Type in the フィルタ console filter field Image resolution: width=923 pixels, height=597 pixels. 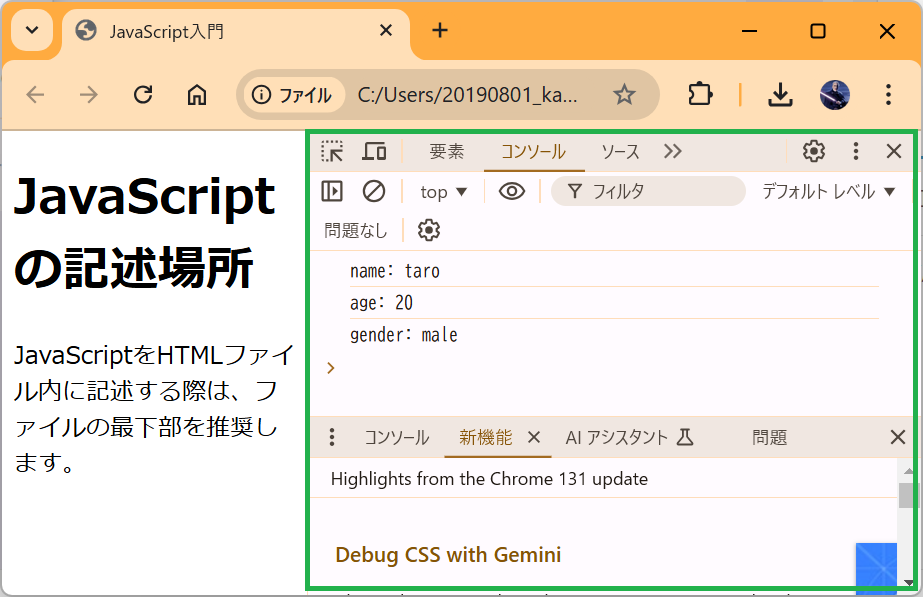point(660,191)
